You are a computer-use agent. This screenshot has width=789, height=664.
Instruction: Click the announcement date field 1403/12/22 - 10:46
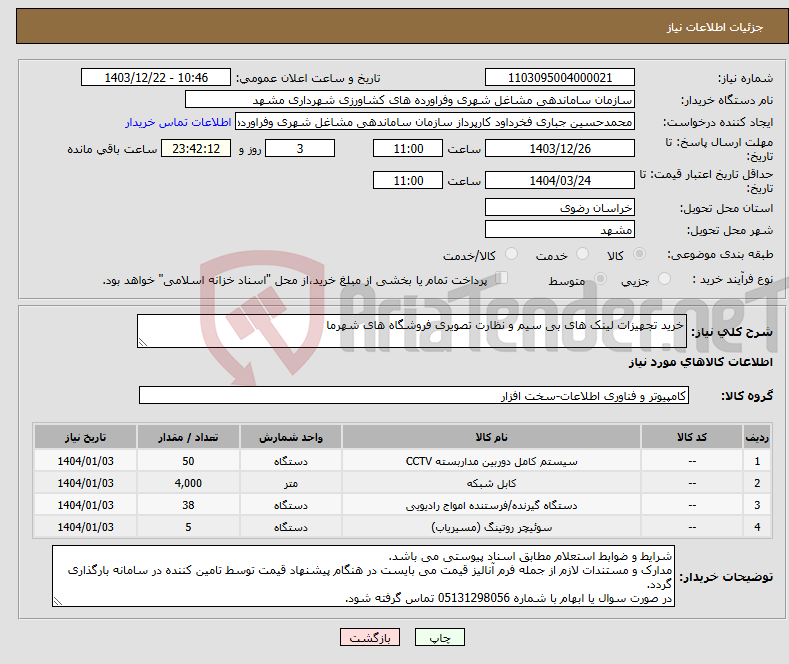click(156, 77)
